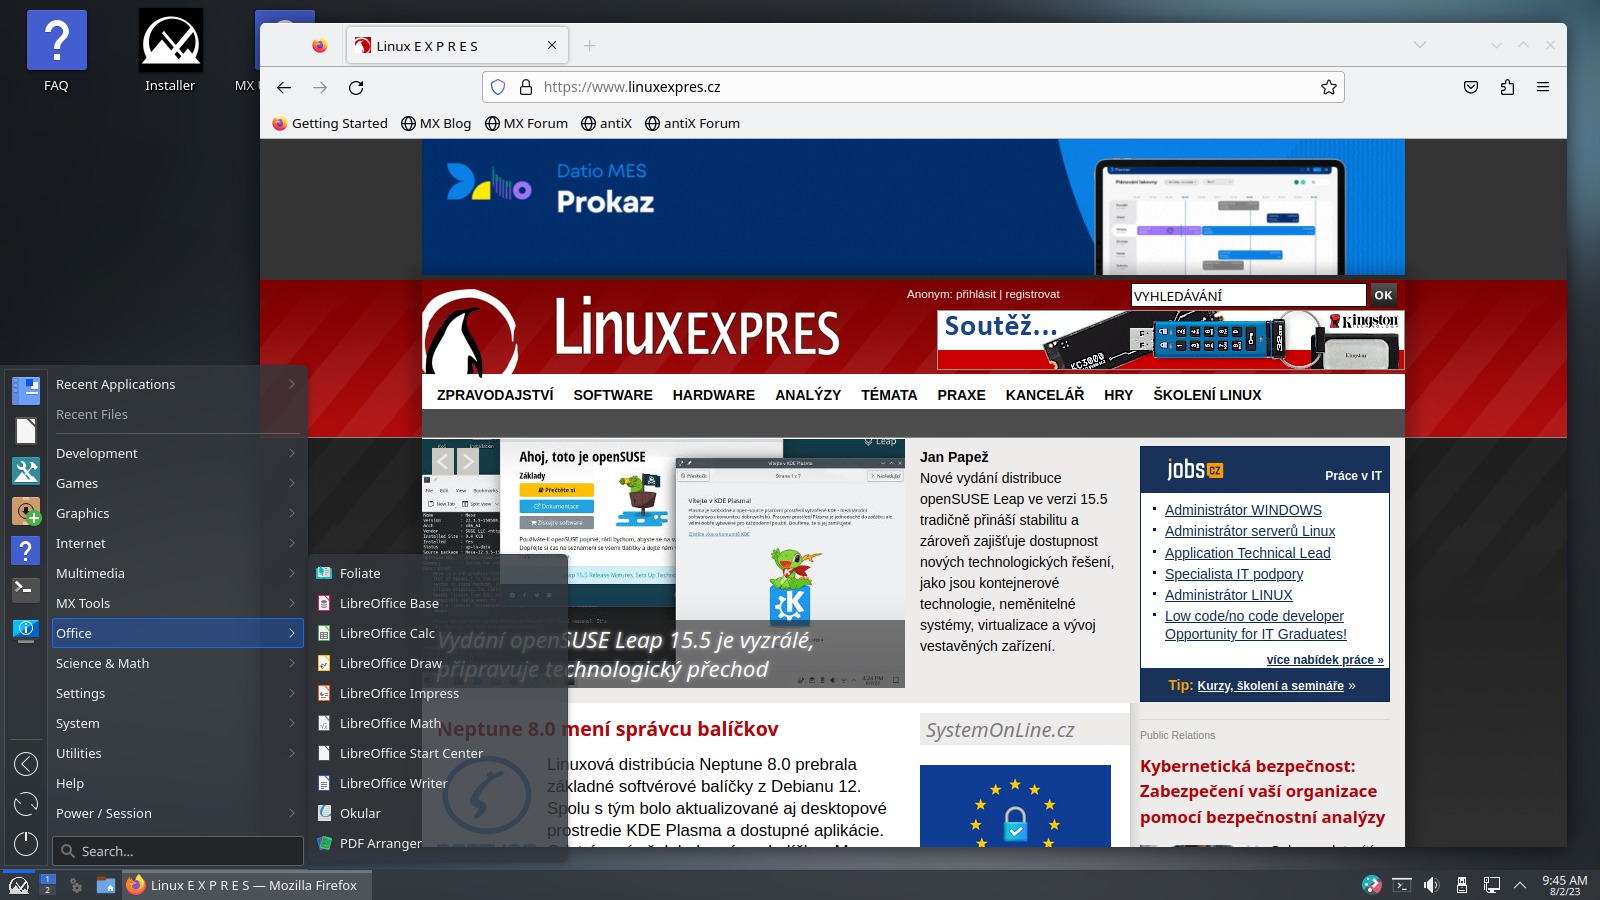
Task: Launch LibreOffice Math
Action: [x=438, y=723]
